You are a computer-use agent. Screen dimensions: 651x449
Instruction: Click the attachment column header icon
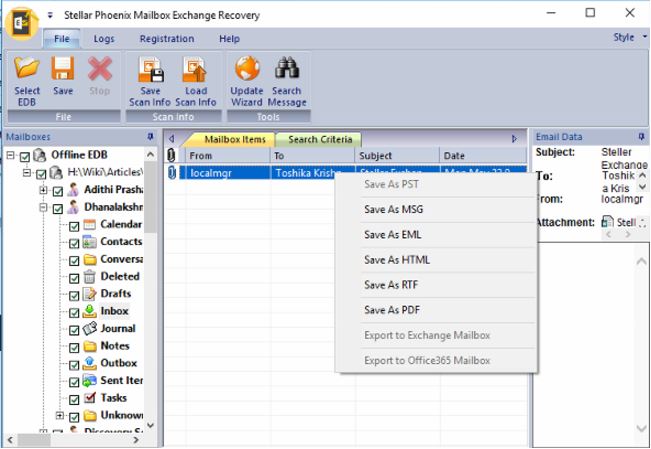[x=171, y=155]
